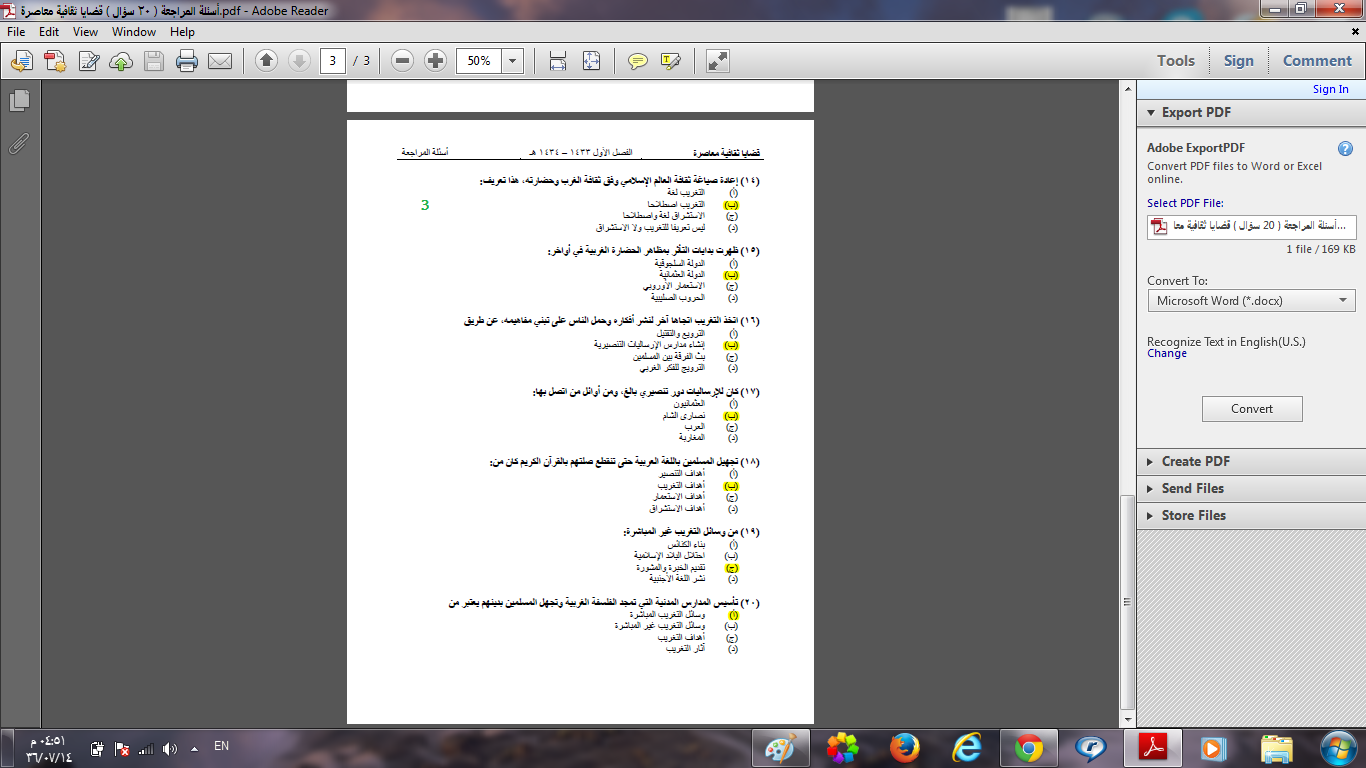Open Windows Explorer folder in taskbar

tap(1276, 747)
